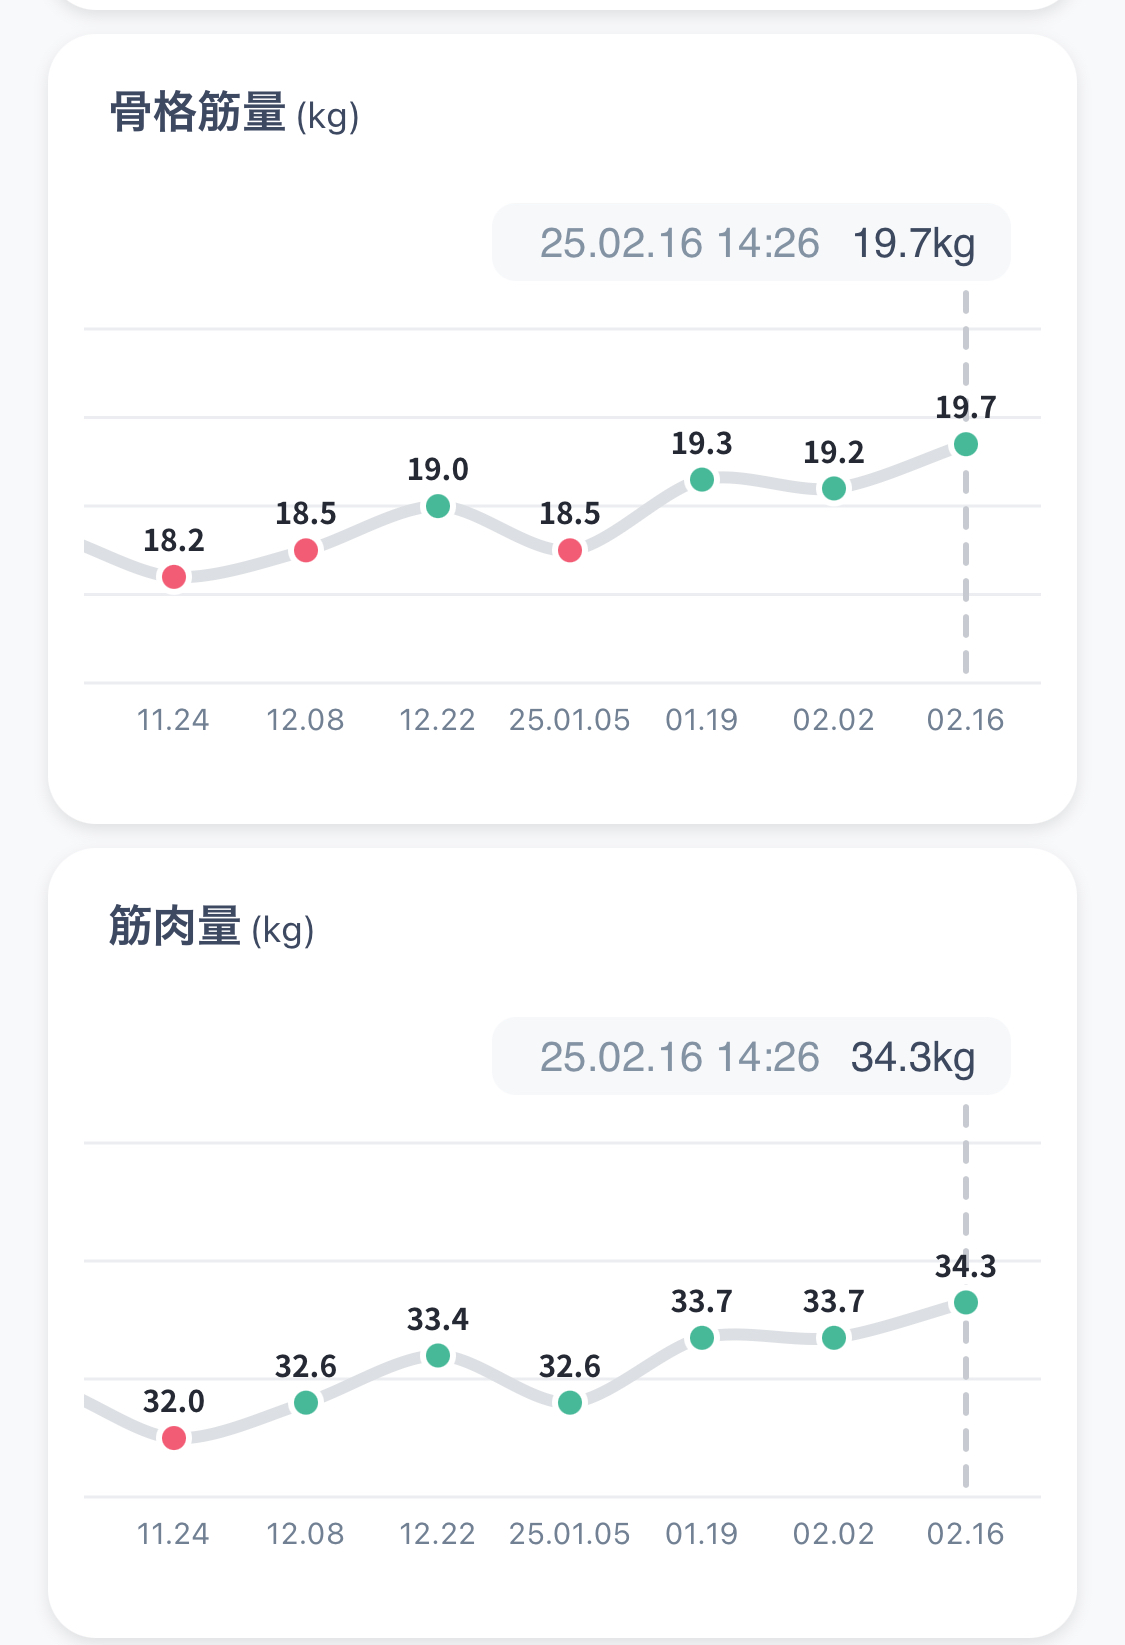Viewport: 1125px width, 1645px height.
Task: Select the green 19.0 point in the 骨格筋量 chart
Action: pyautogui.click(x=438, y=506)
